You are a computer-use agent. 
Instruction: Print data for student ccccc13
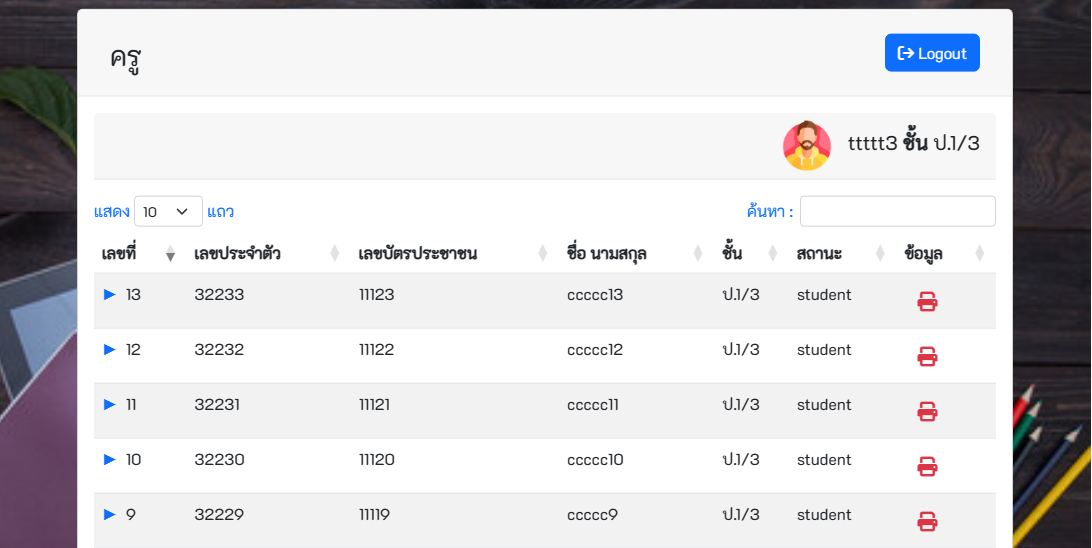927,302
